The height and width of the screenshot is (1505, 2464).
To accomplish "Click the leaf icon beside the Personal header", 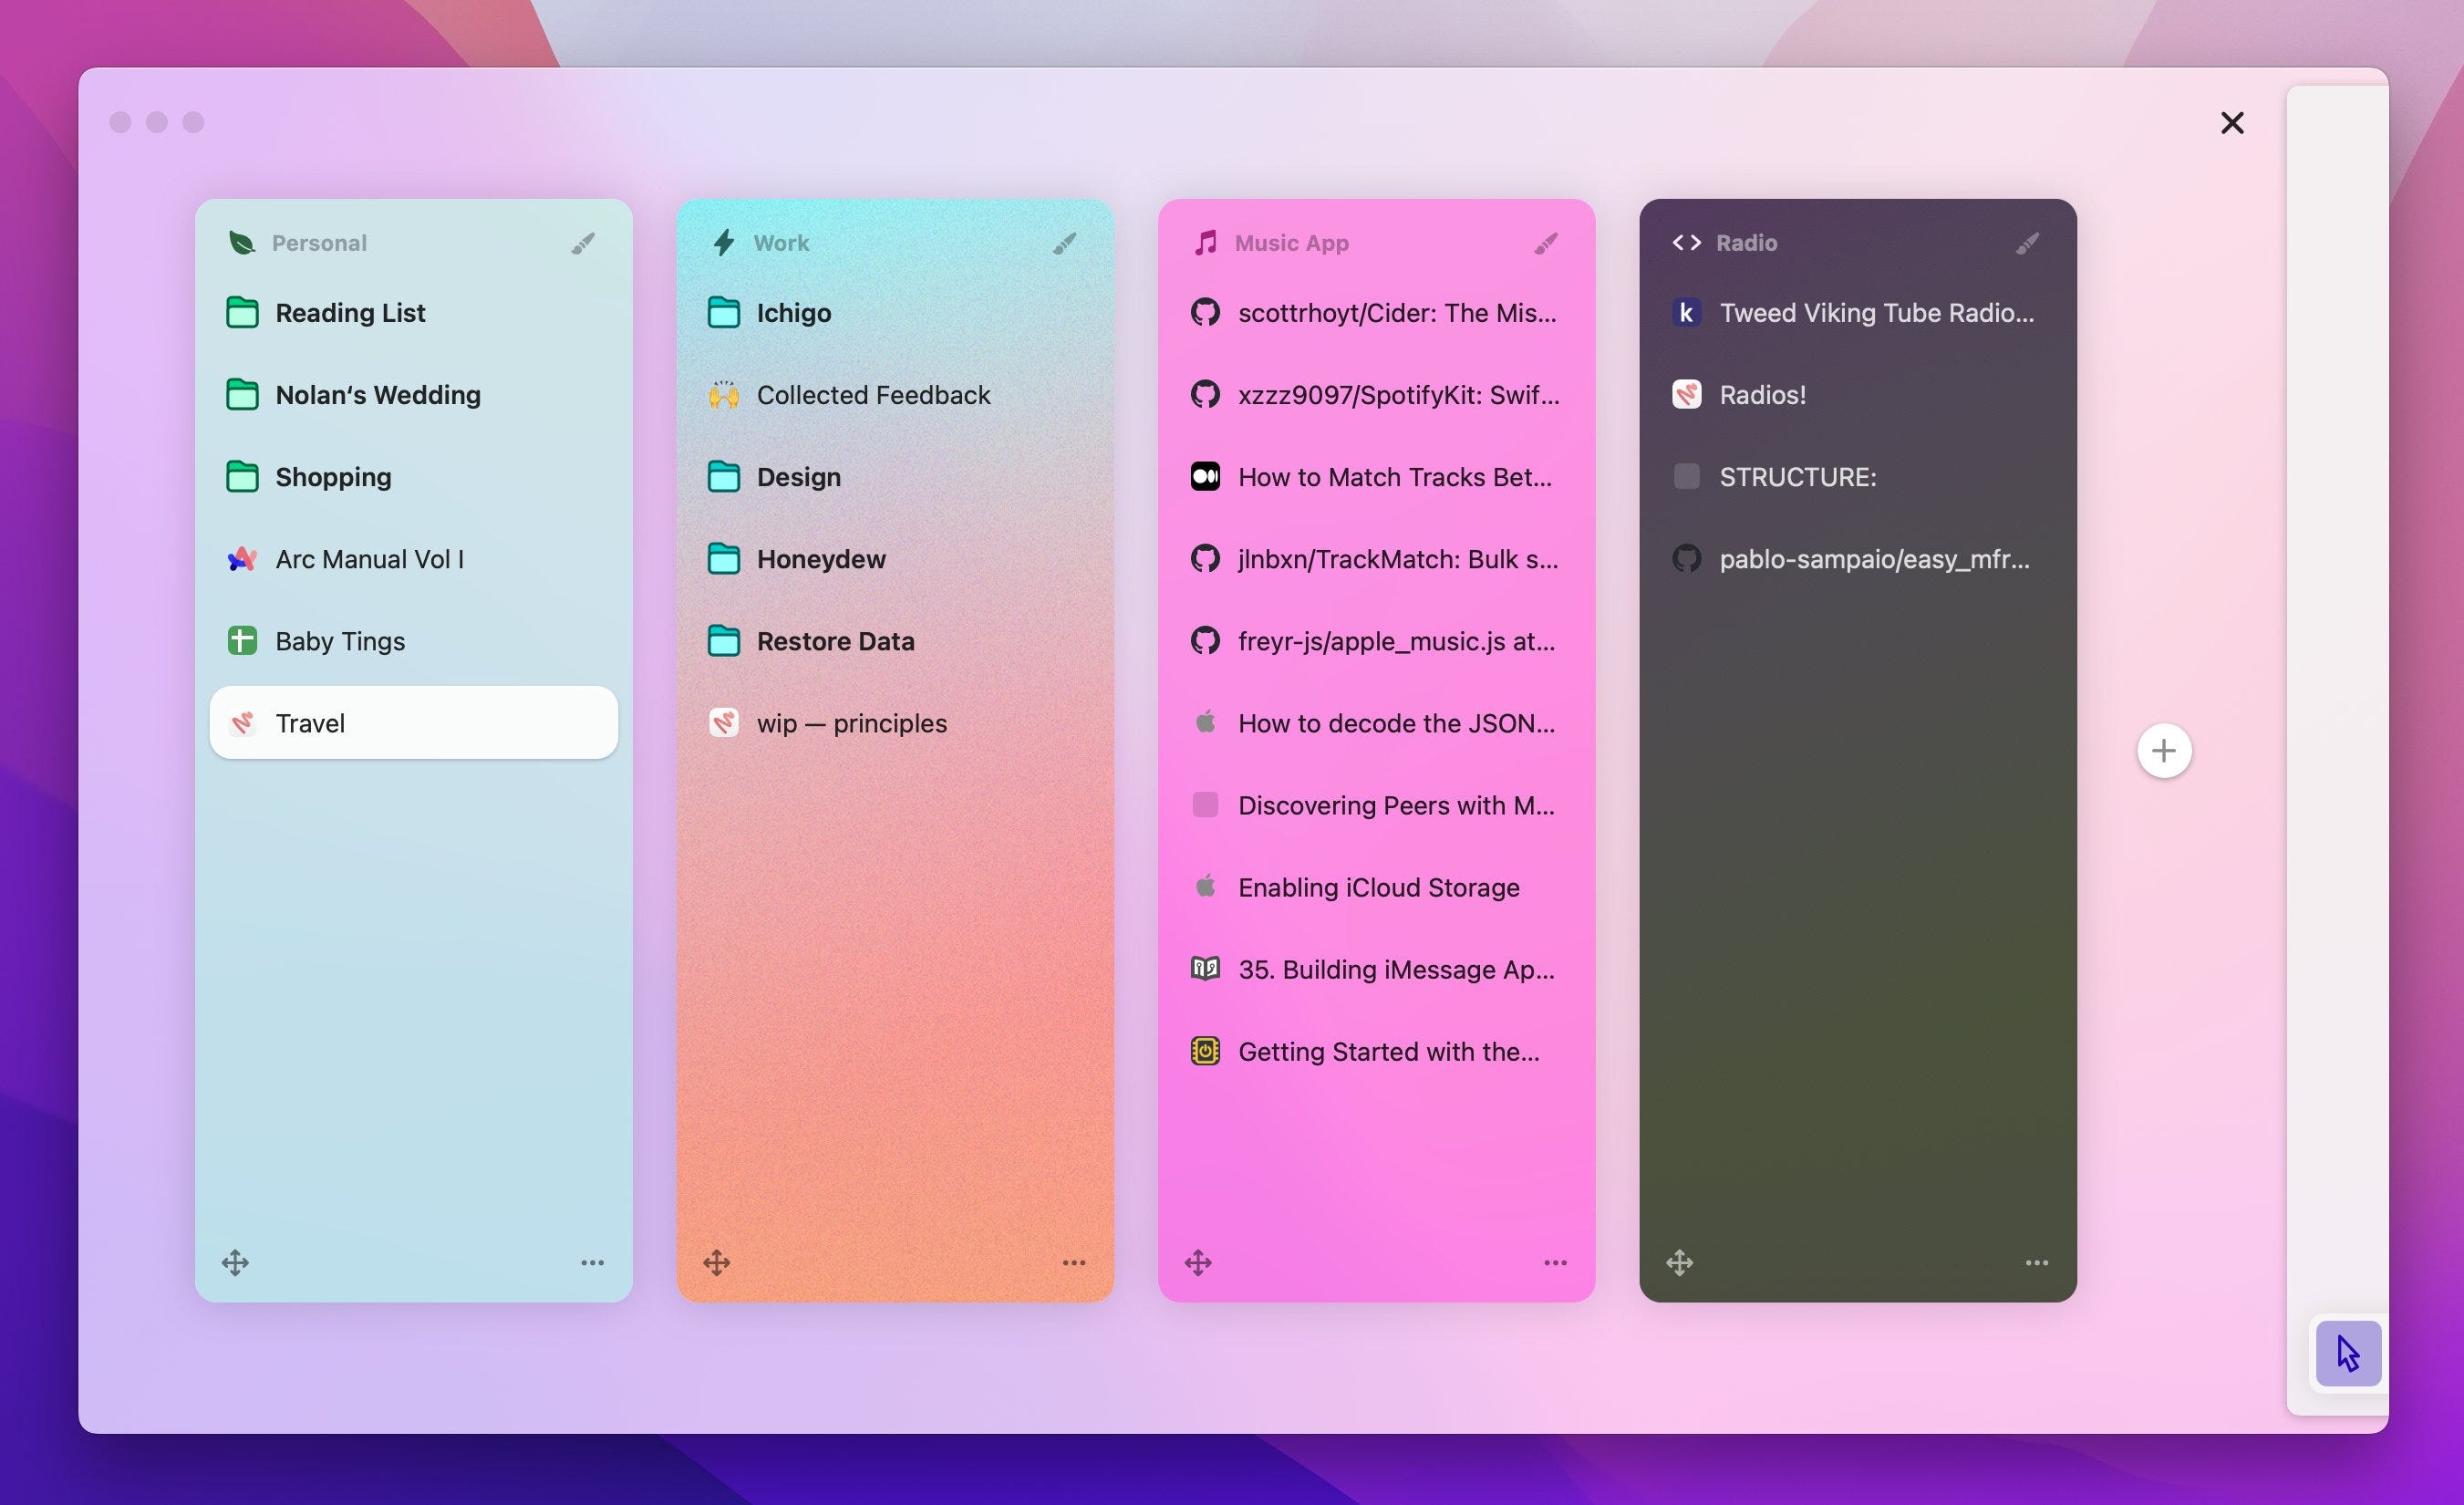I will 241,242.
